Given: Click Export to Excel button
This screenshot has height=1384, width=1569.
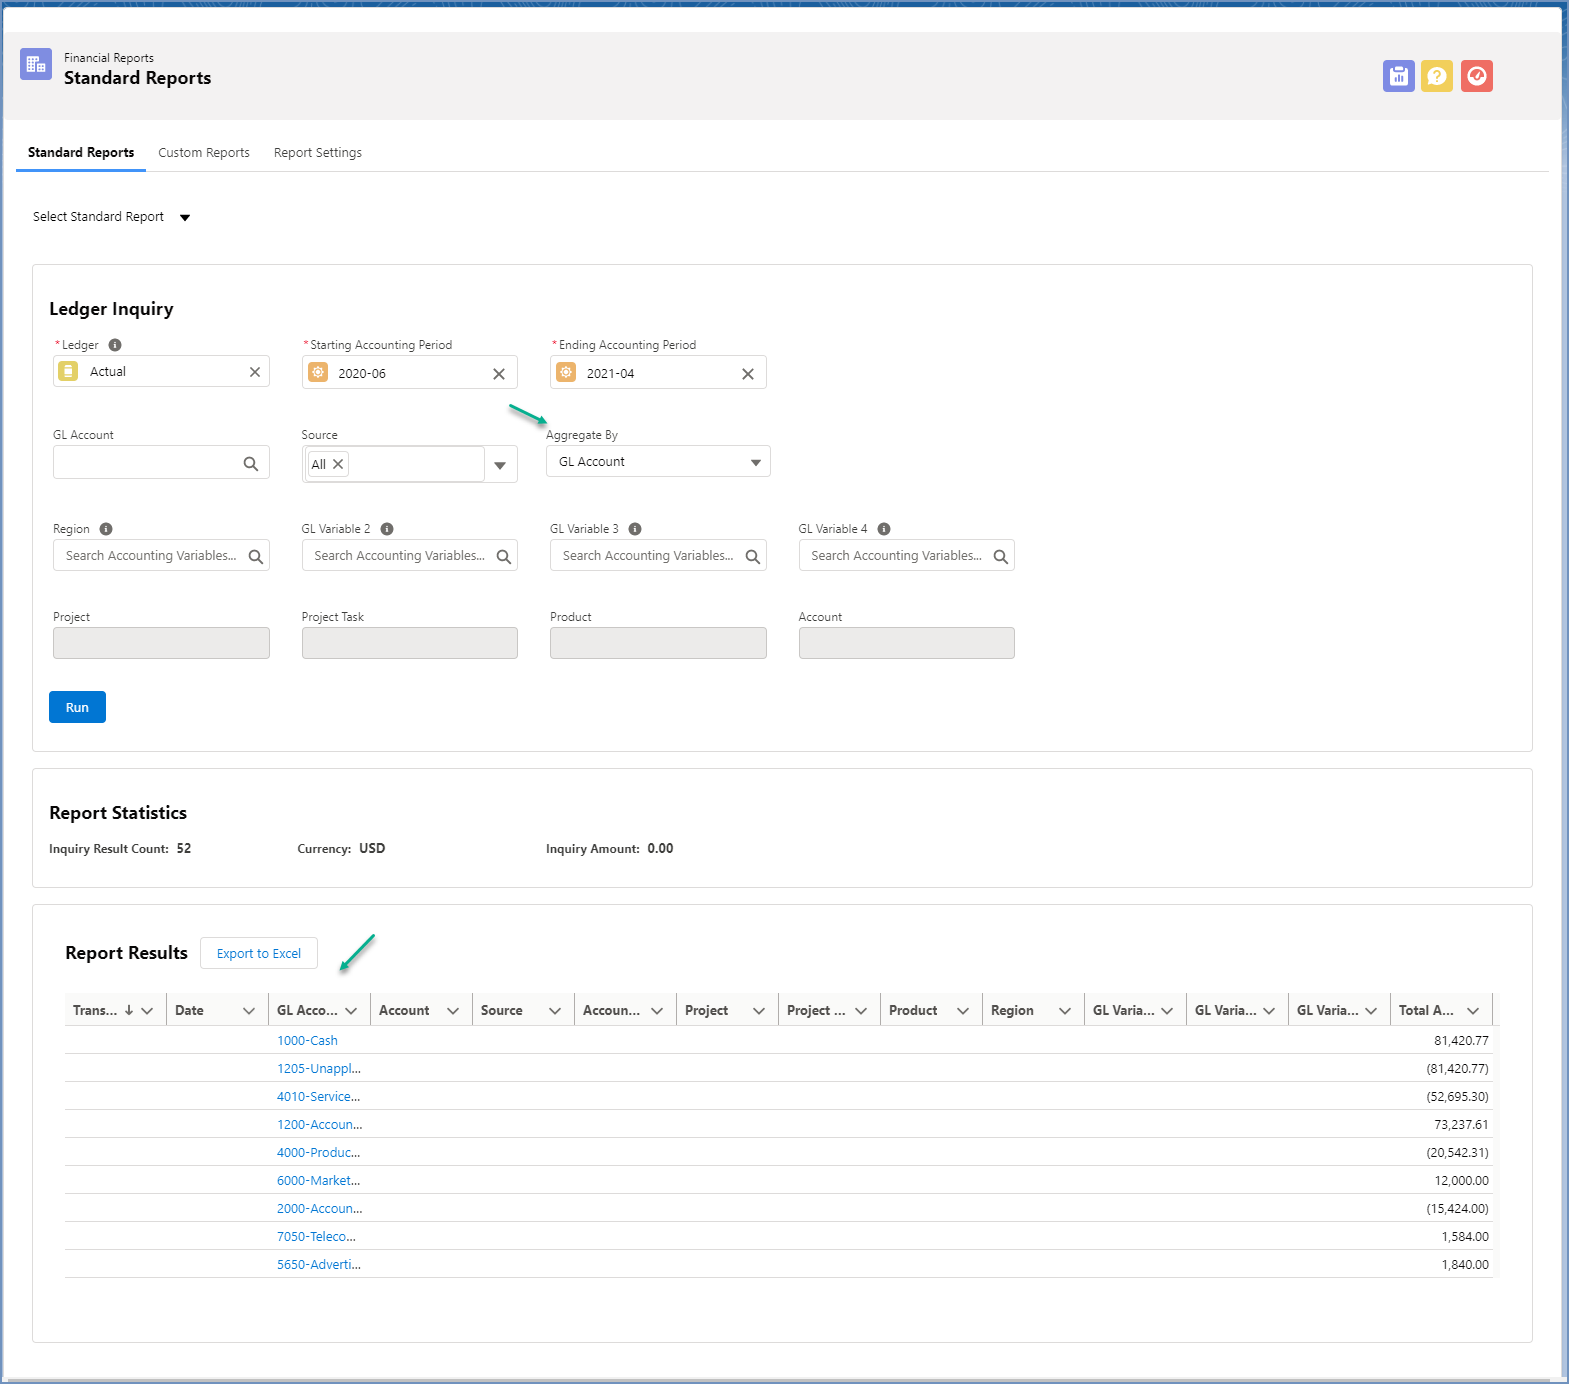Looking at the screenshot, I should point(259,954).
